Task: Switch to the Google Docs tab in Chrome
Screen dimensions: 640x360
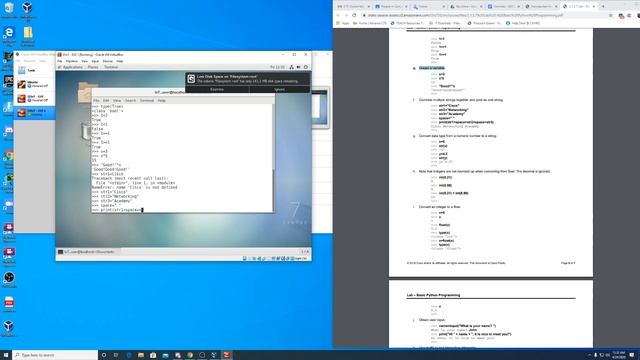Action: (x=504, y=7)
